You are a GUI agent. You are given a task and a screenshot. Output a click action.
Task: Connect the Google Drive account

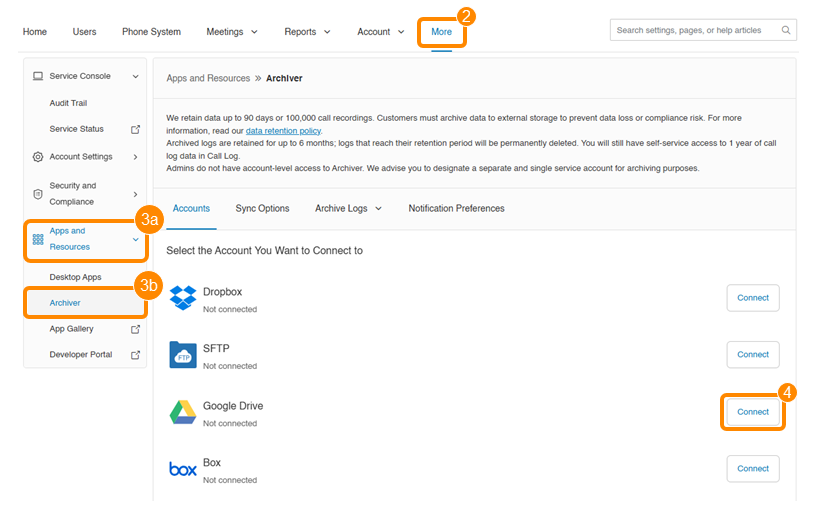click(752, 412)
